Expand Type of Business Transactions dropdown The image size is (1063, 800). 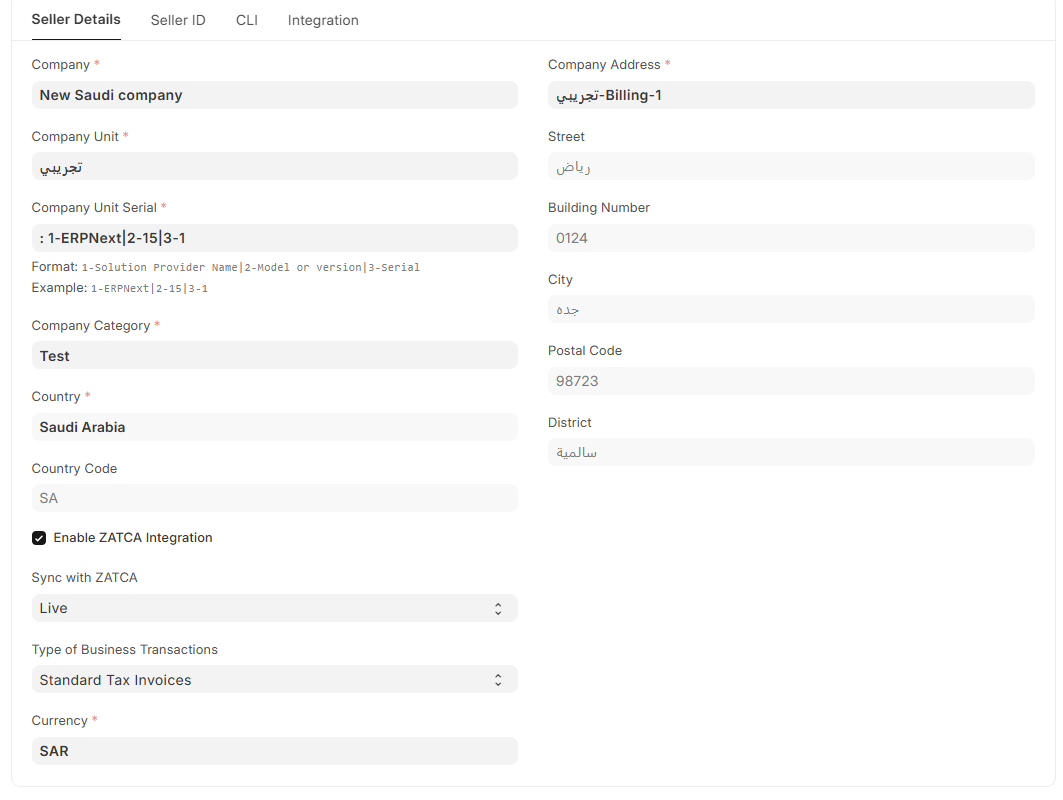click(x=274, y=680)
